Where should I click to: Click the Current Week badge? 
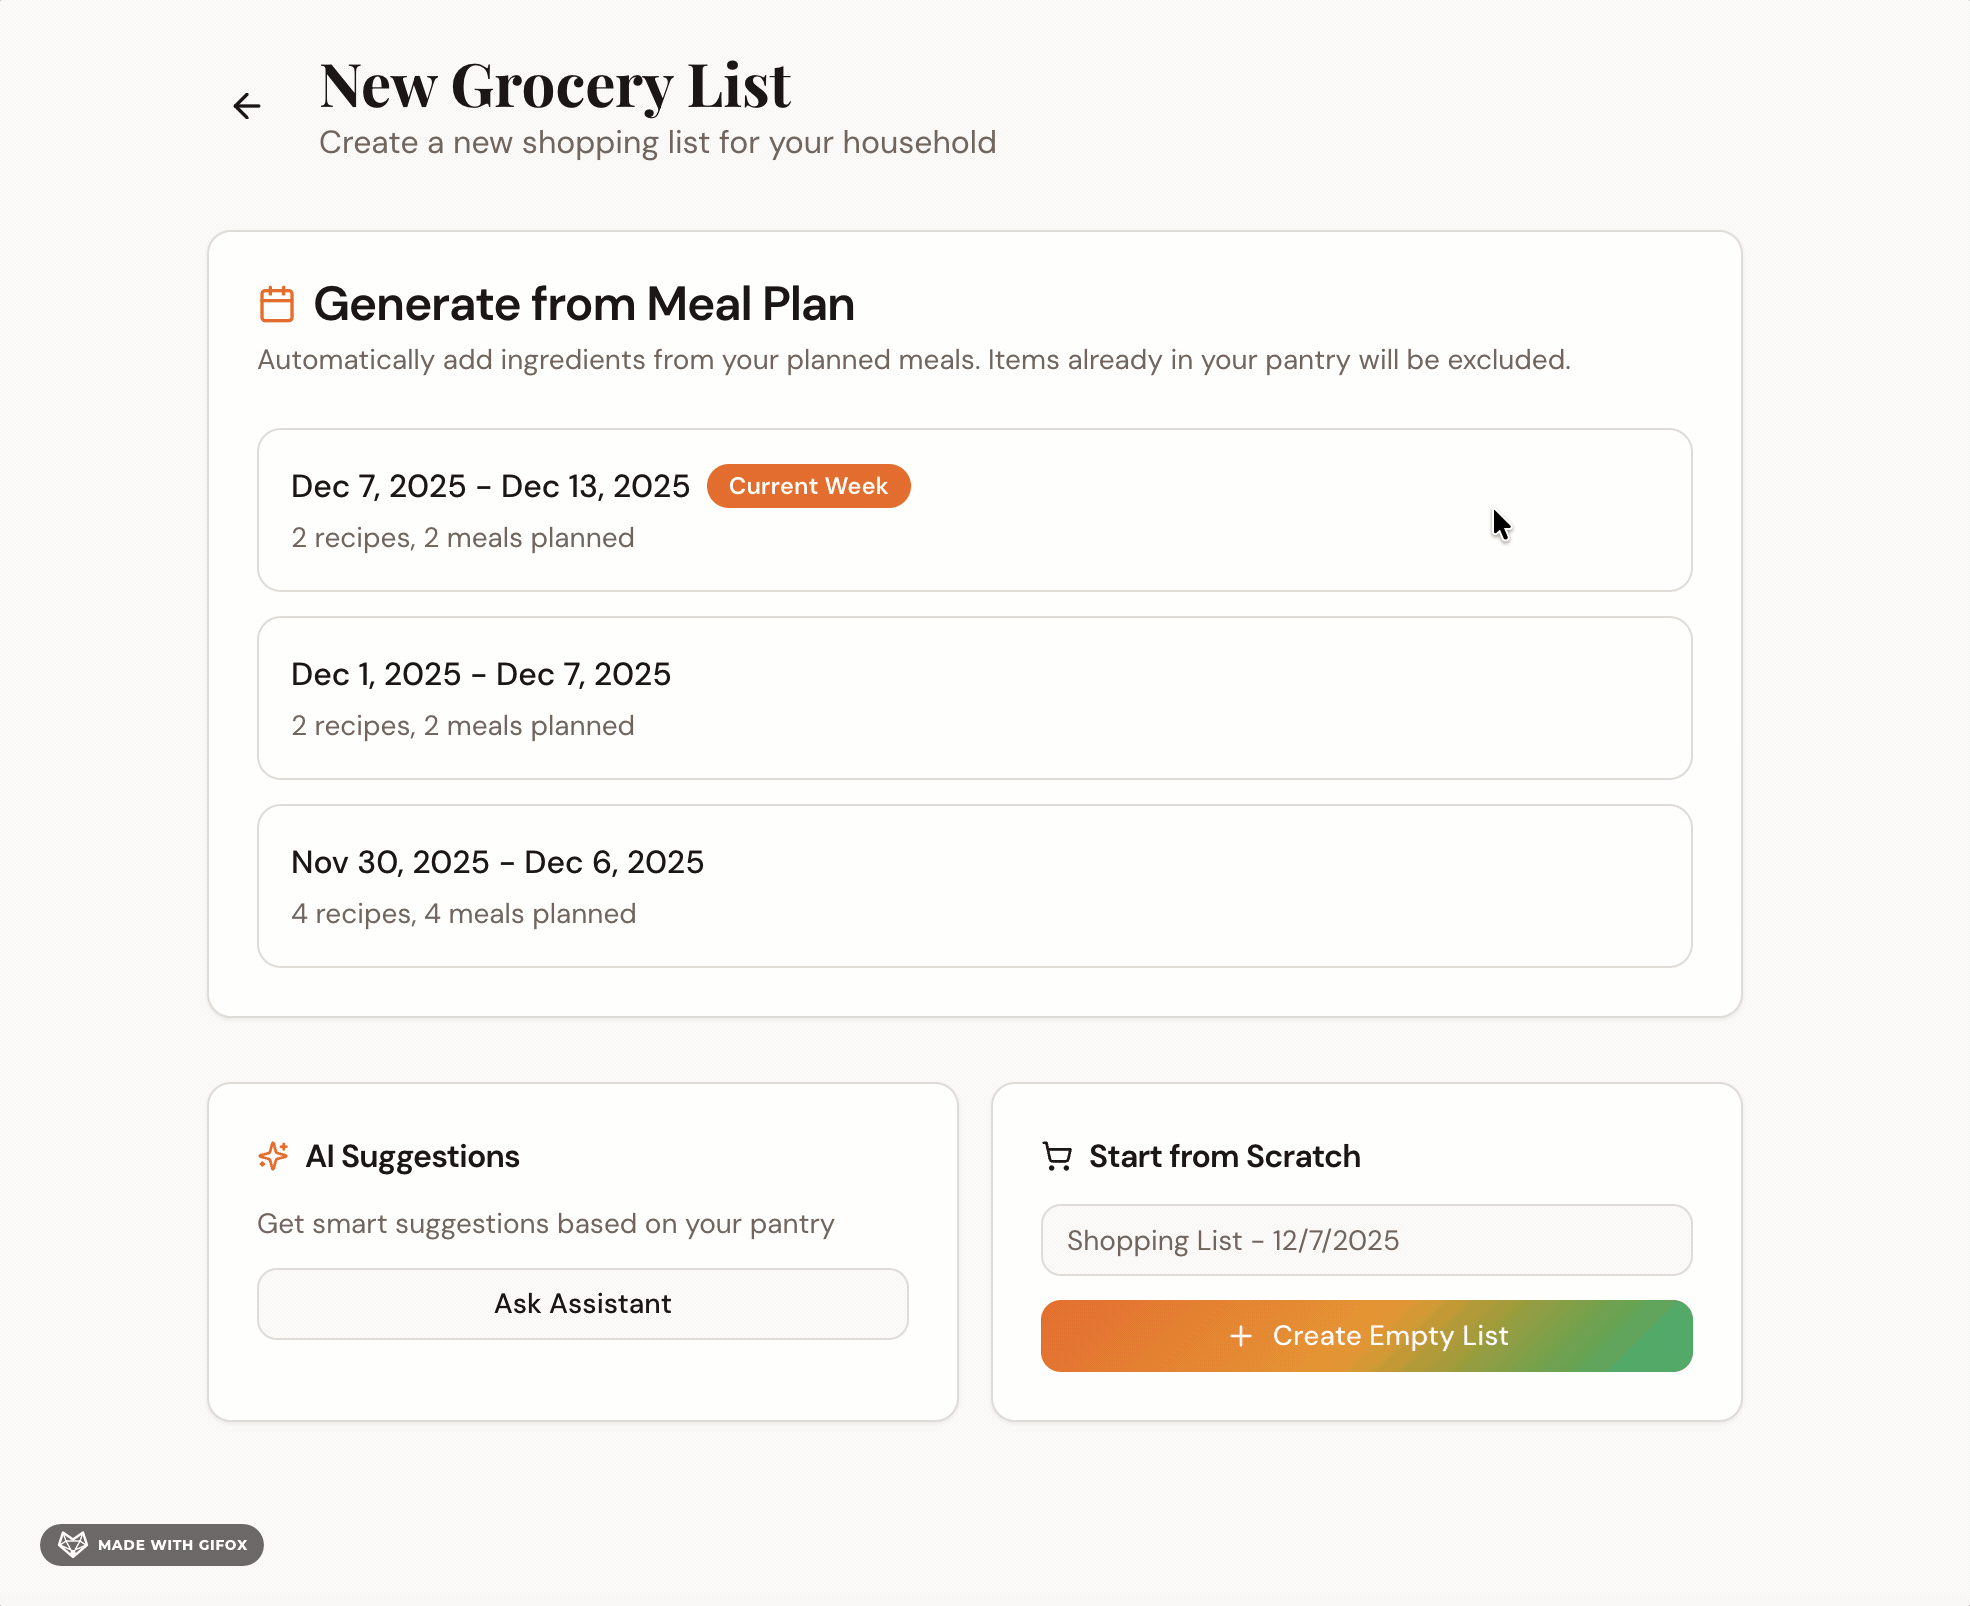pos(808,486)
